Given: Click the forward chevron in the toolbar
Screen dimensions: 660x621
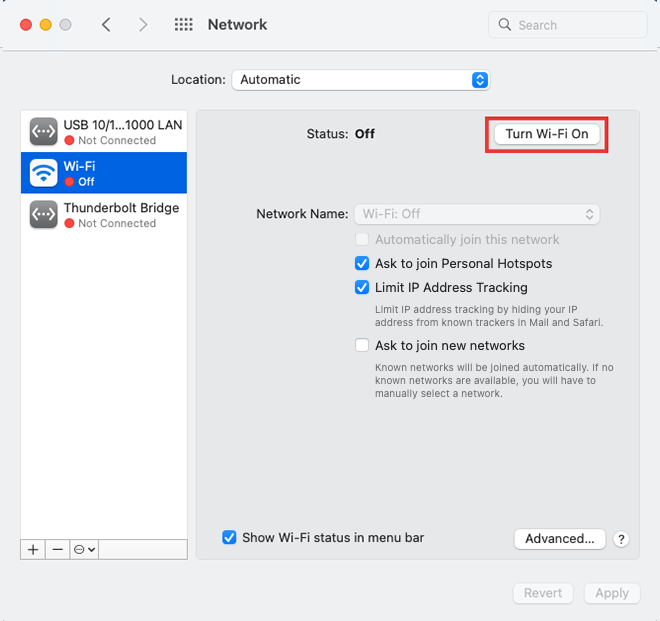Looking at the screenshot, I should pyautogui.click(x=143, y=25).
